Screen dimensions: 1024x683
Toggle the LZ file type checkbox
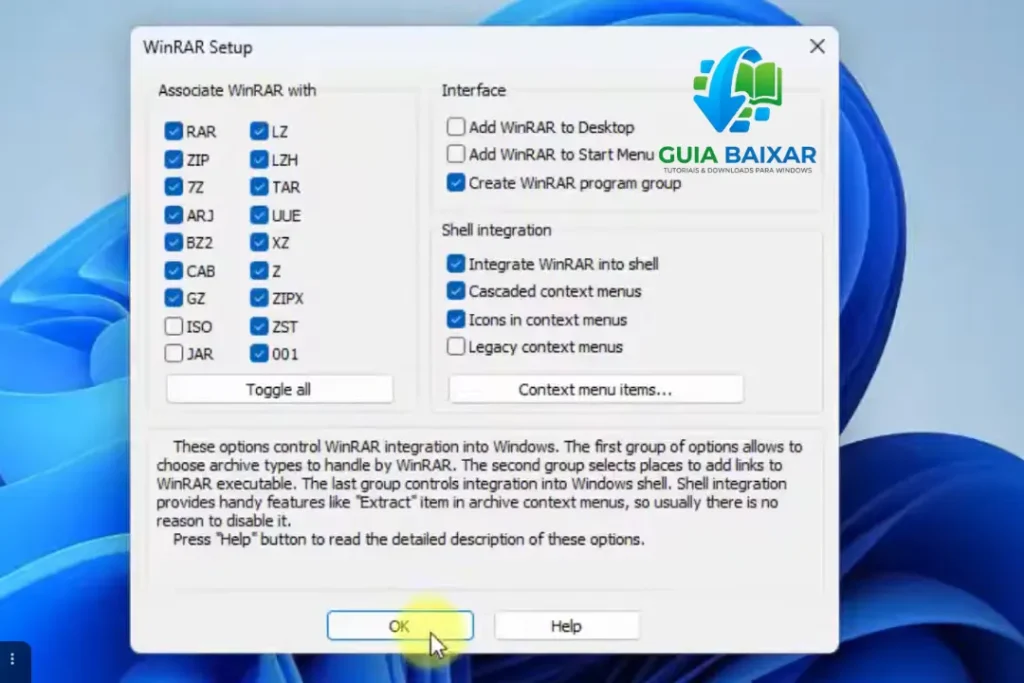[x=259, y=131]
